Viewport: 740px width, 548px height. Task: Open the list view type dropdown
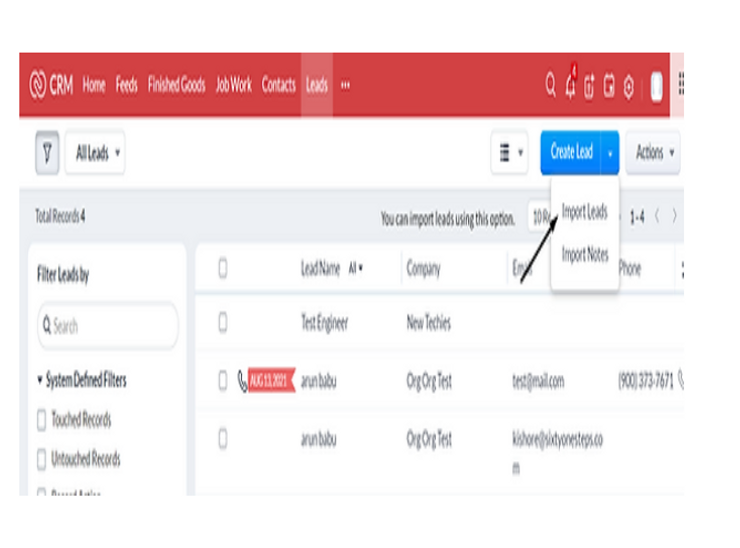point(510,152)
